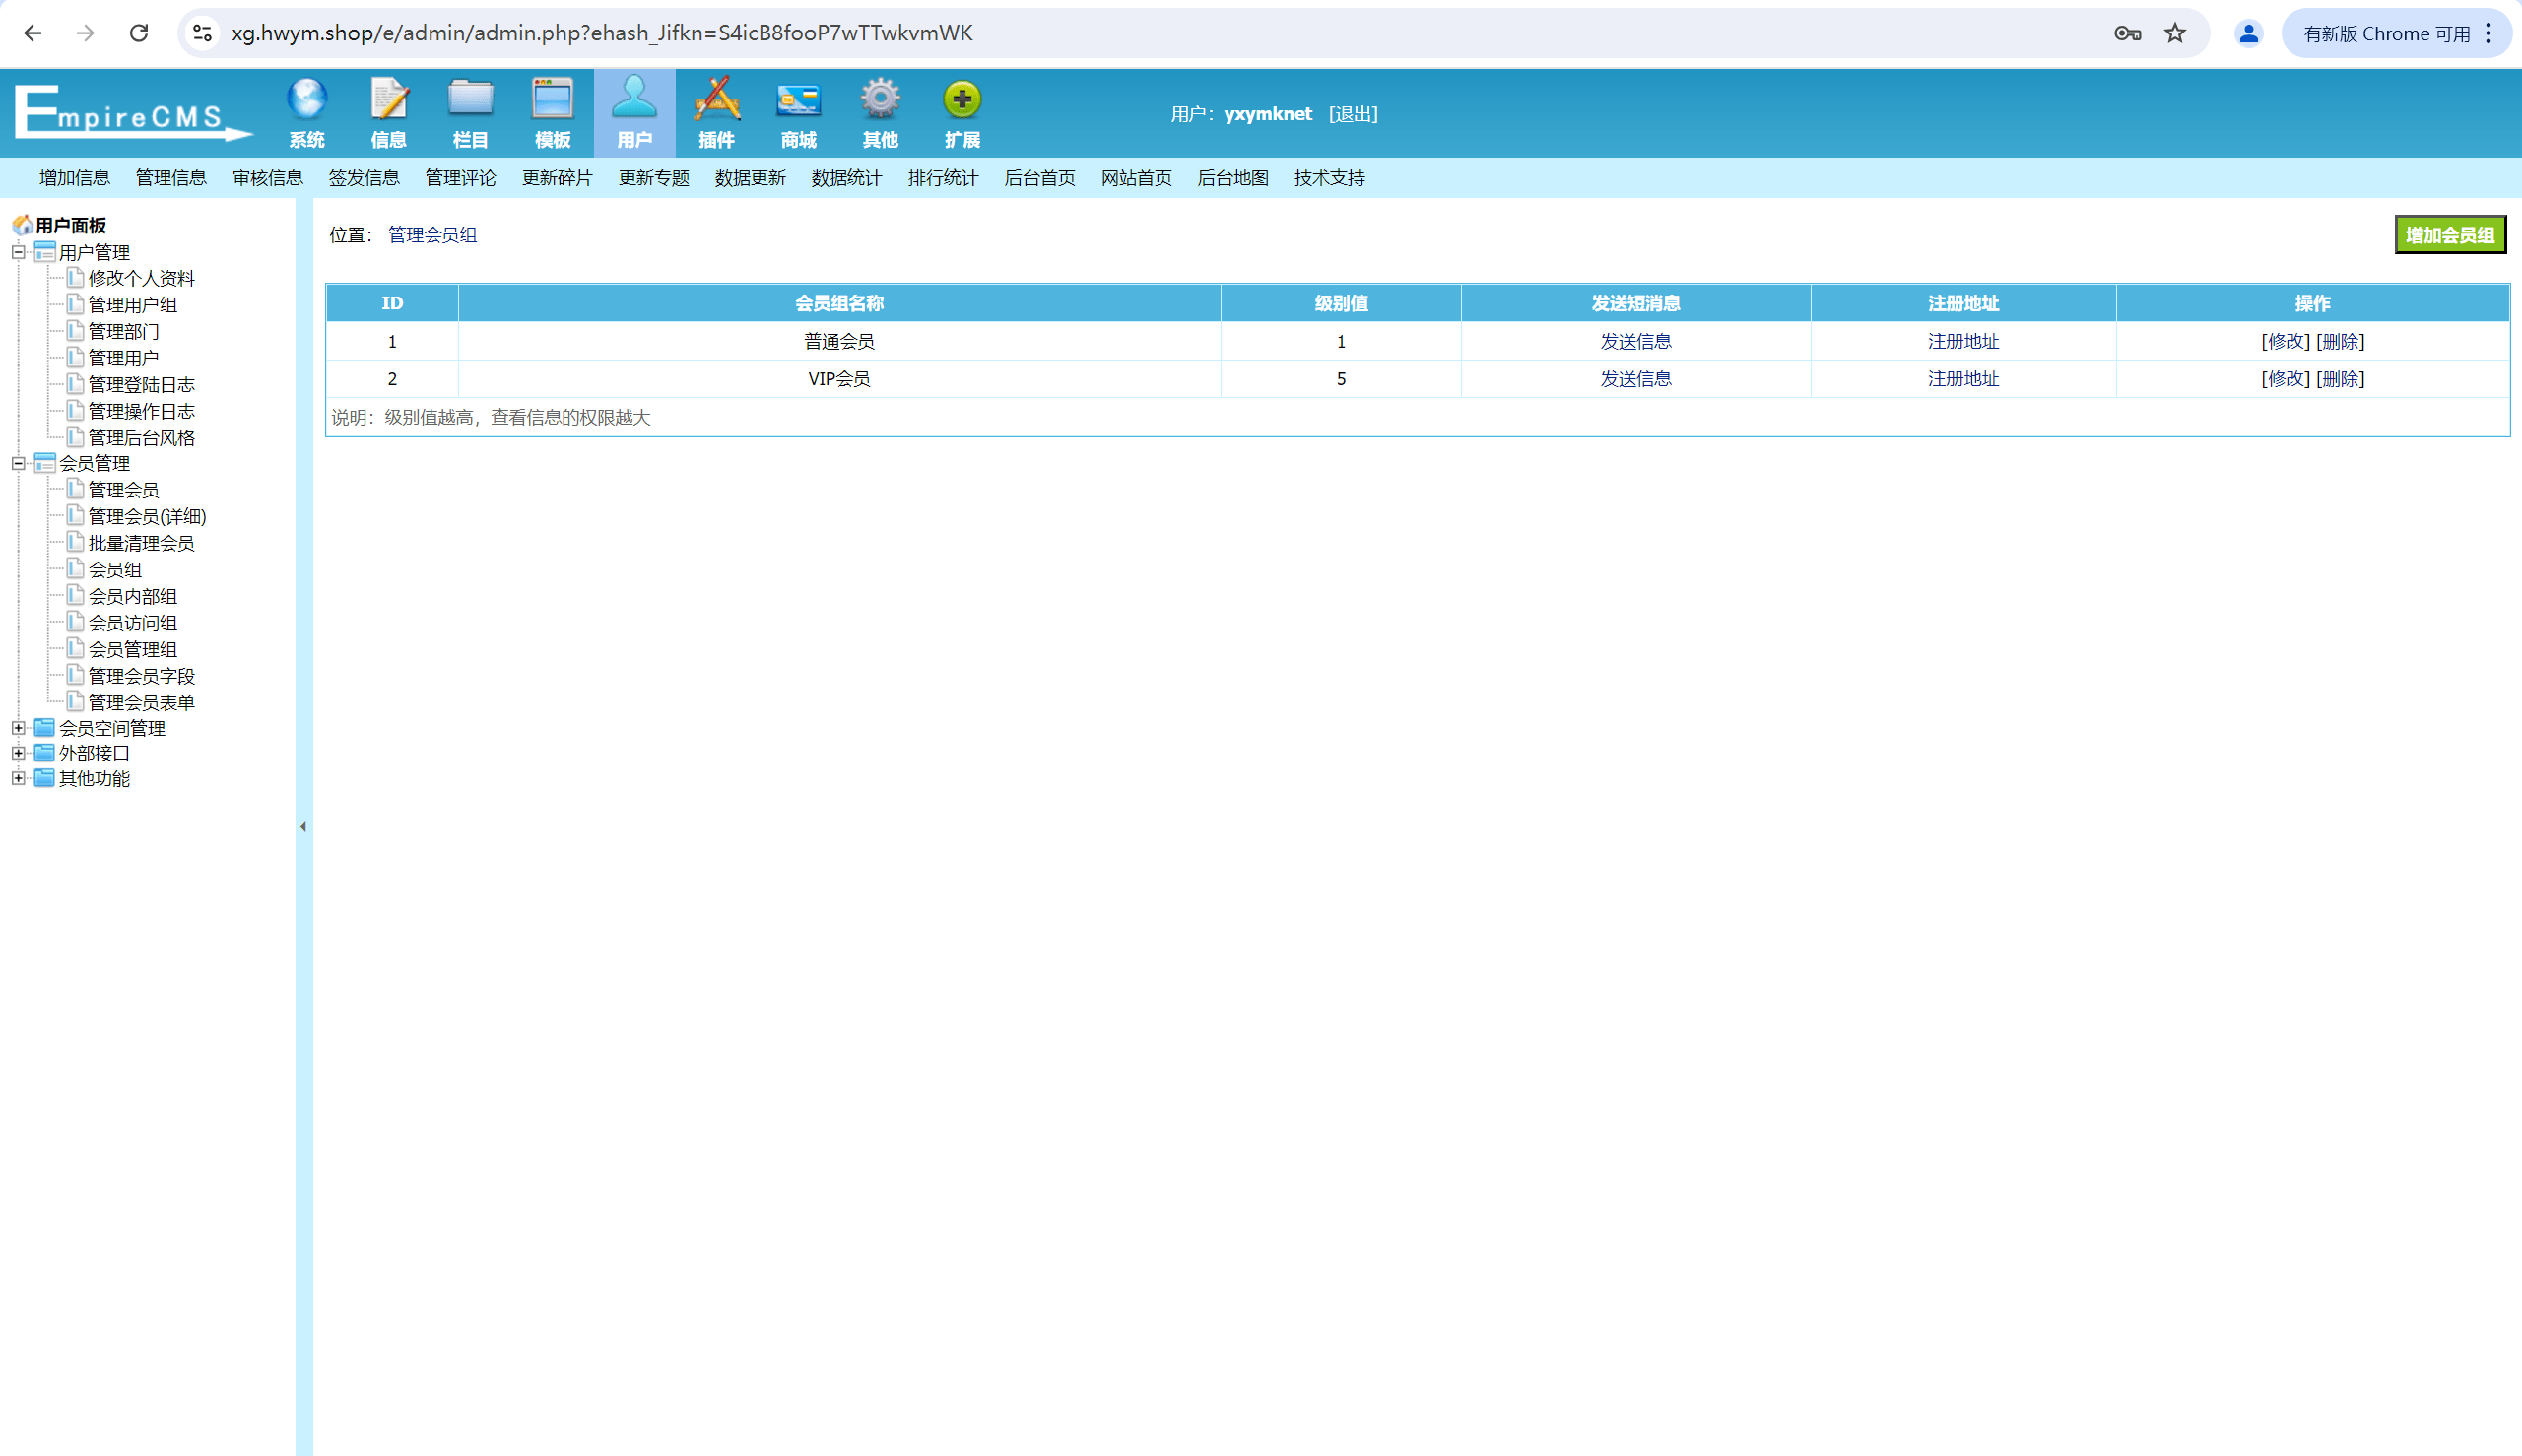Screen dimensions: 2522x1456
Task: Open the 模板 window icon
Action: (x=553, y=99)
